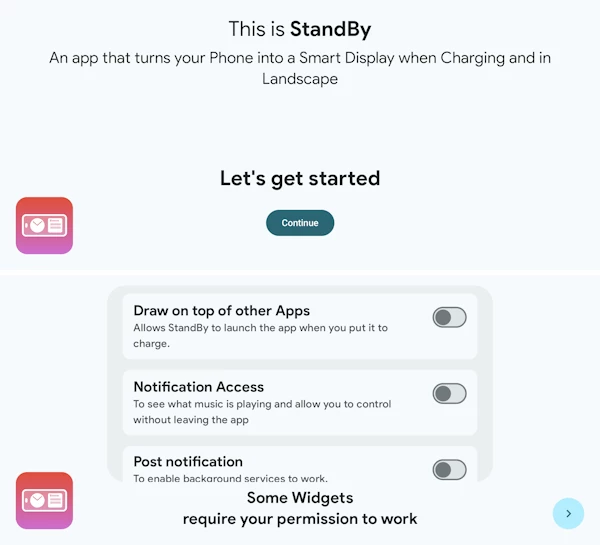Click the "This is" text in the heading

coord(257,28)
